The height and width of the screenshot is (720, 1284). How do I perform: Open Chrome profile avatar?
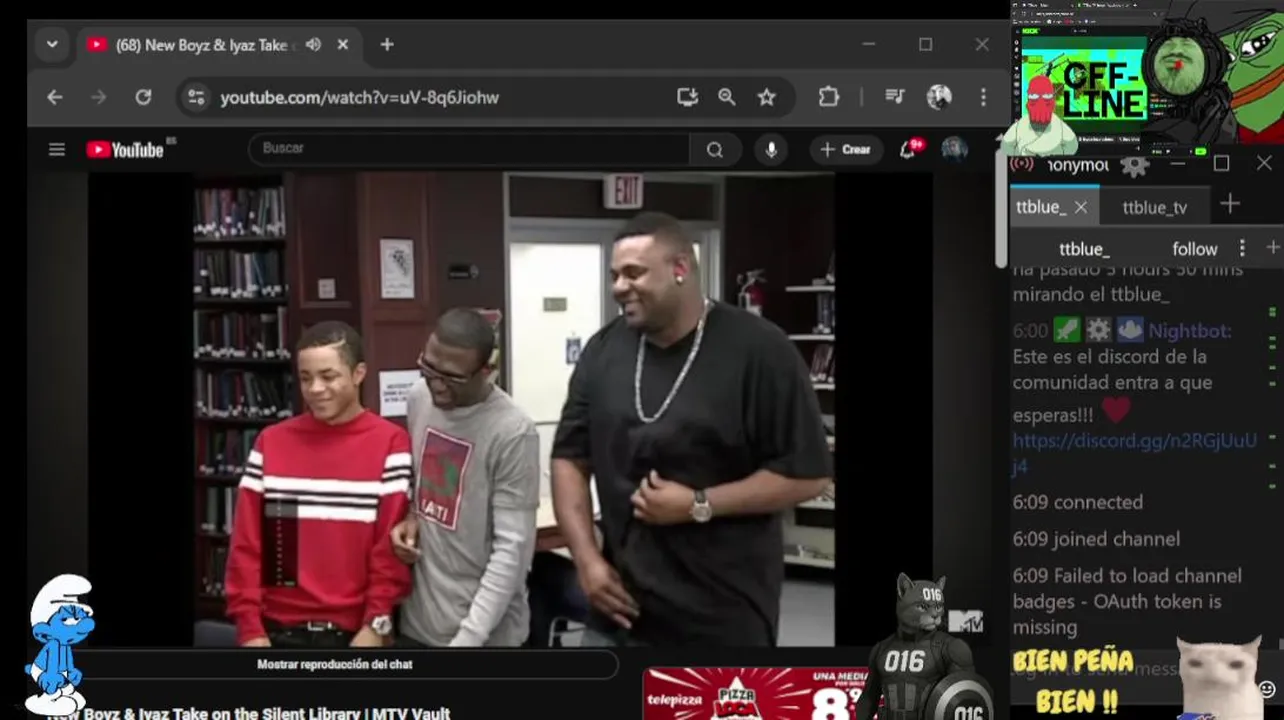point(939,97)
